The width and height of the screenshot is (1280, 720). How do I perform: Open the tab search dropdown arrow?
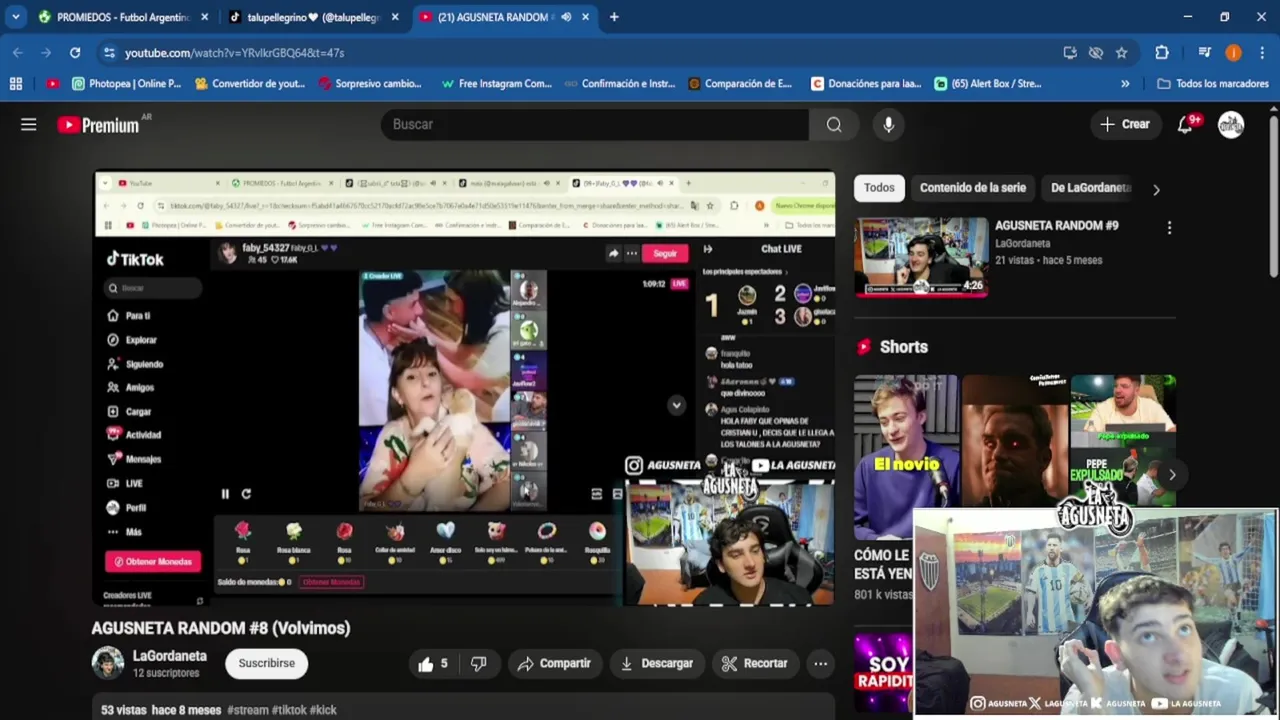click(x=15, y=17)
